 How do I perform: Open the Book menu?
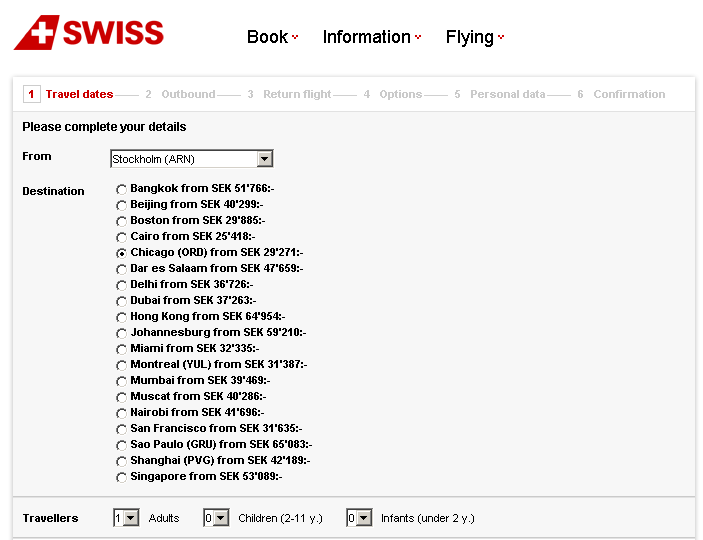pos(272,37)
